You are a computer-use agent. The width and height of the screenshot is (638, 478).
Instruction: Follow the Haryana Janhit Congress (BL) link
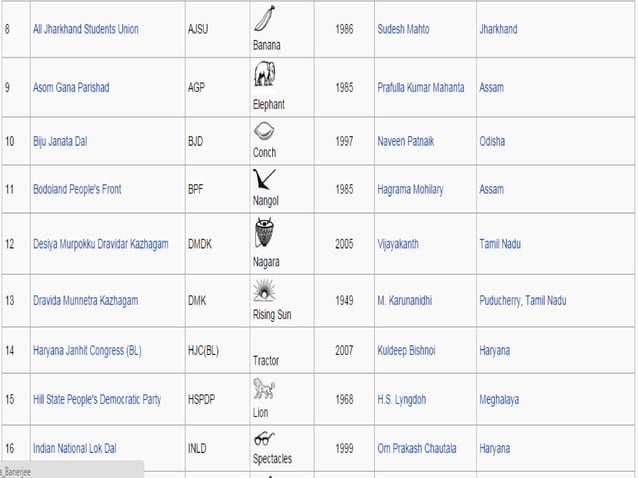(x=87, y=351)
